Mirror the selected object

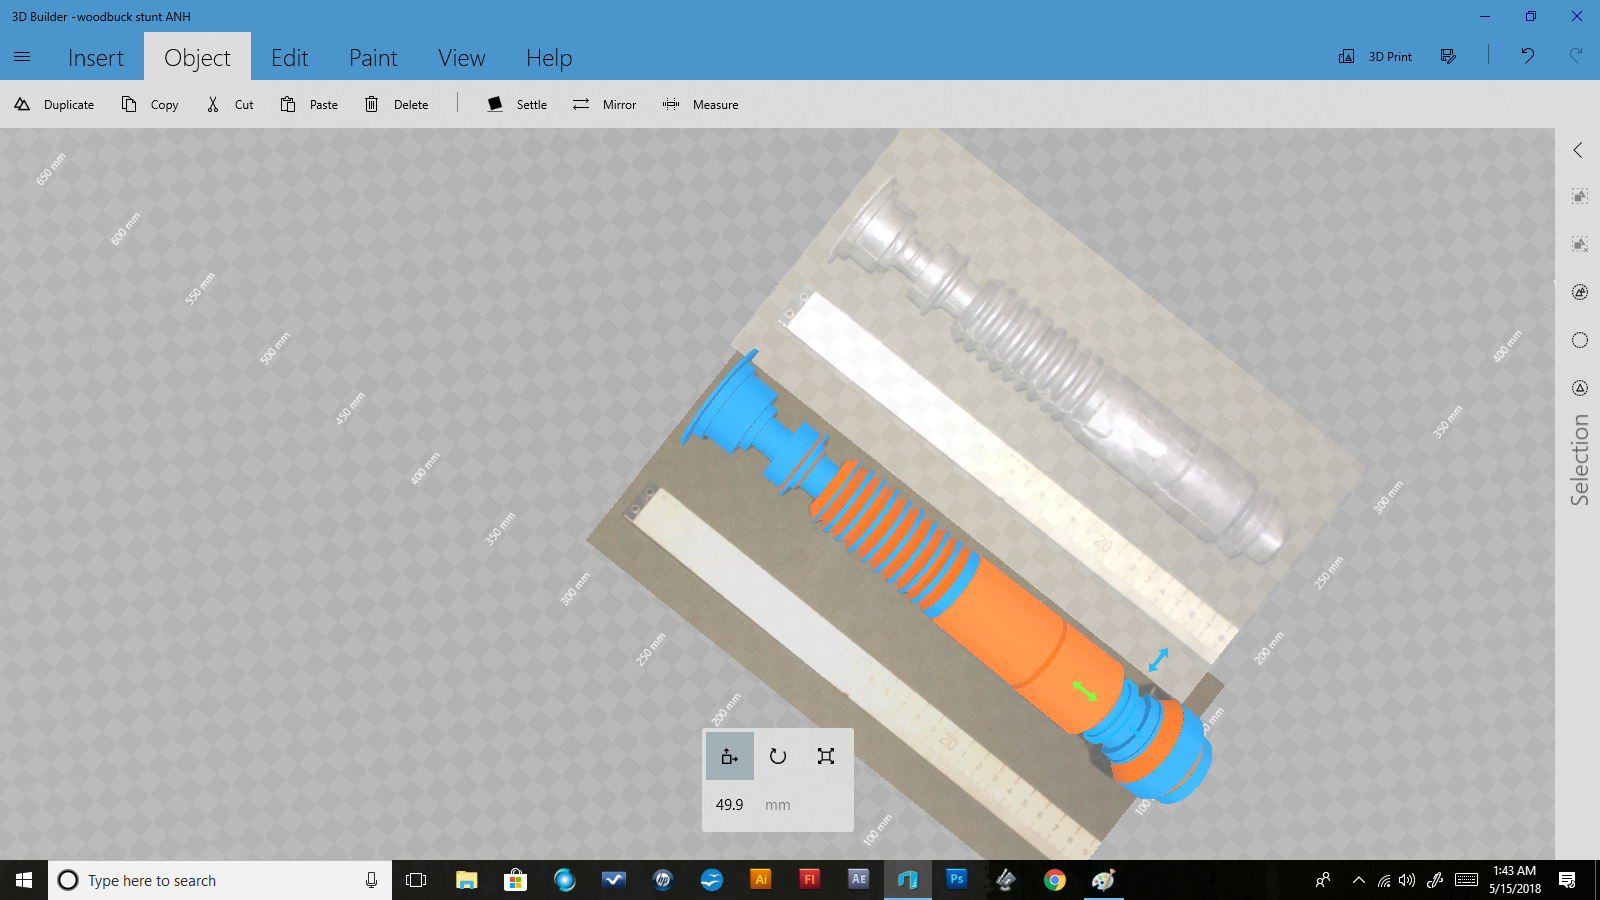[x=604, y=104]
